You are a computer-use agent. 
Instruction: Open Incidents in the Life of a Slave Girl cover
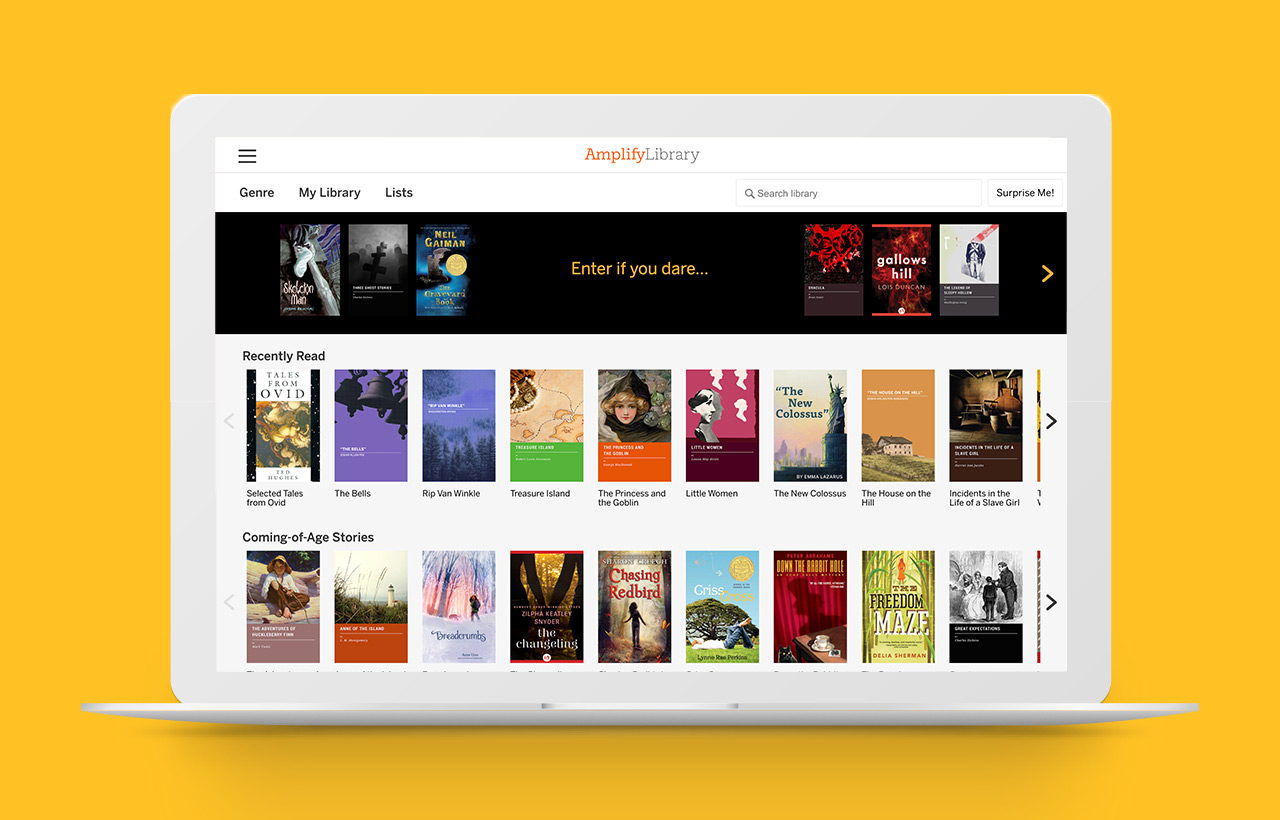(x=986, y=426)
